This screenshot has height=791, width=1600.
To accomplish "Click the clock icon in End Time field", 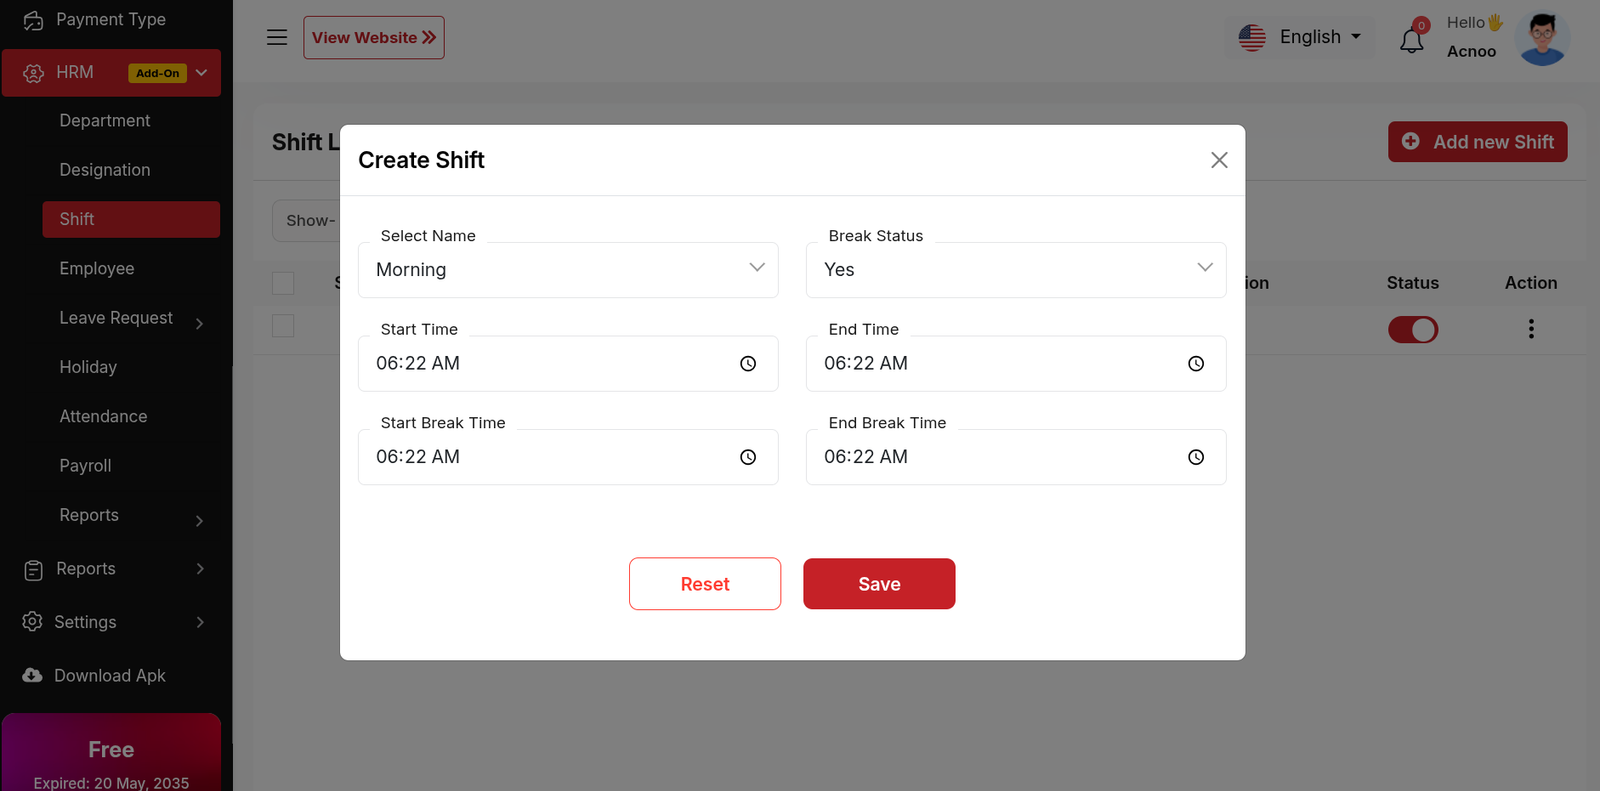I will click(1196, 364).
